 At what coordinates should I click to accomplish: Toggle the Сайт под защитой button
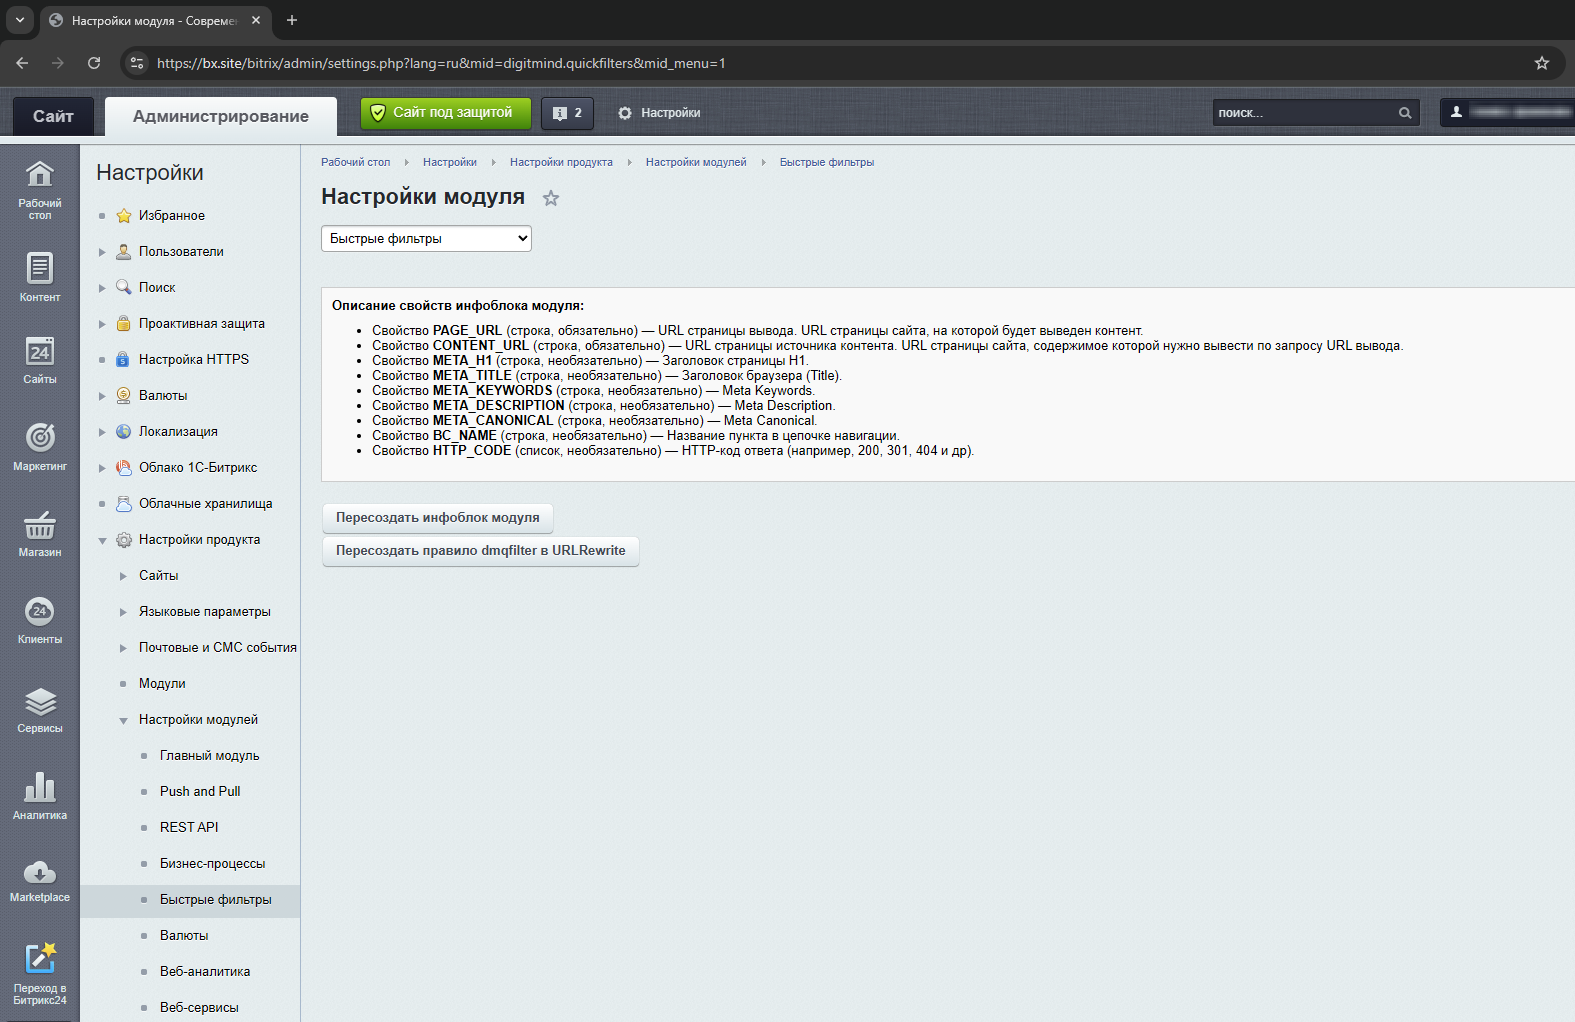coord(446,113)
